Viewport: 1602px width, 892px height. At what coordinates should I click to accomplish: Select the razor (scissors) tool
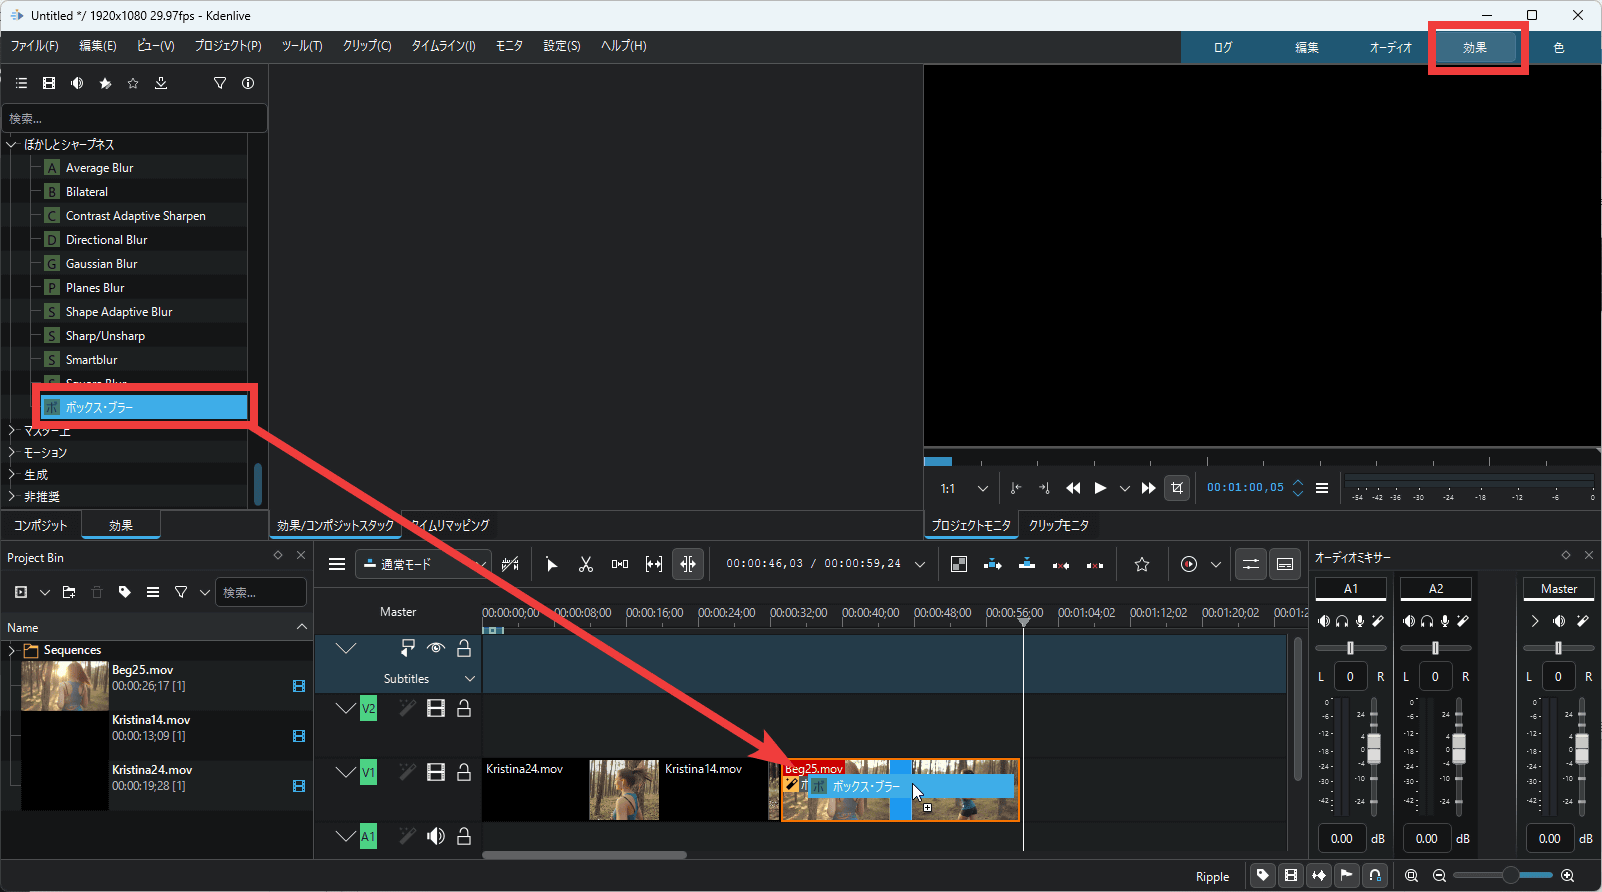[586, 565]
